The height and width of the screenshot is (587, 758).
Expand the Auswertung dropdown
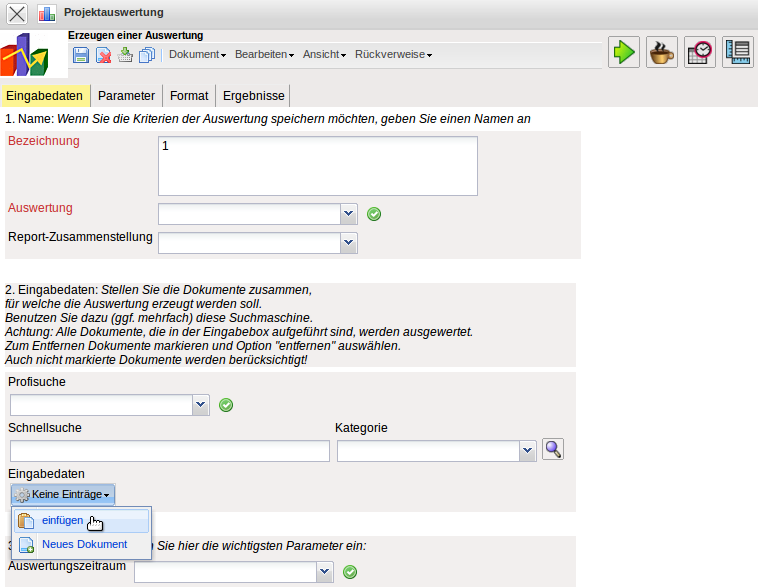pos(348,213)
